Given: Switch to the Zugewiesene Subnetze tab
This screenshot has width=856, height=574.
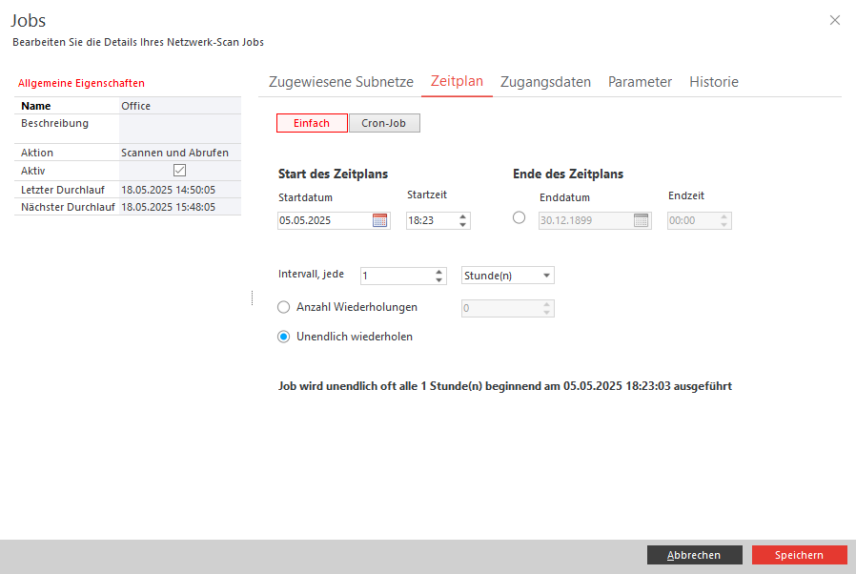Looking at the screenshot, I should point(341,82).
